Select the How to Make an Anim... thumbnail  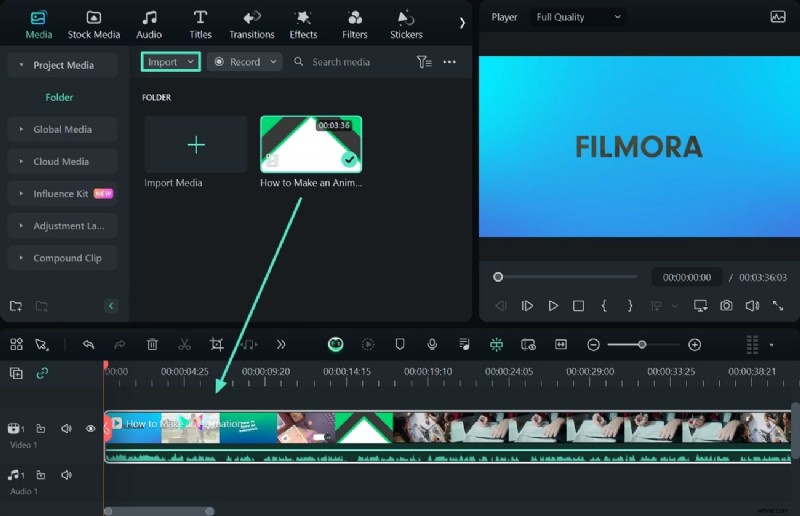click(311, 144)
